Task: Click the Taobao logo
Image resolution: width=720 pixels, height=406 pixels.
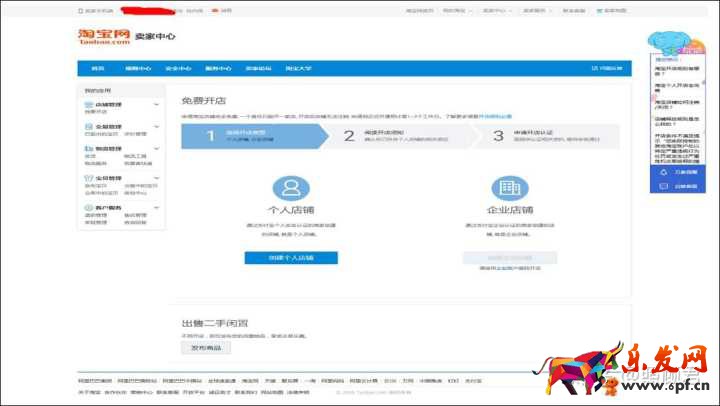Action: click(104, 37)
